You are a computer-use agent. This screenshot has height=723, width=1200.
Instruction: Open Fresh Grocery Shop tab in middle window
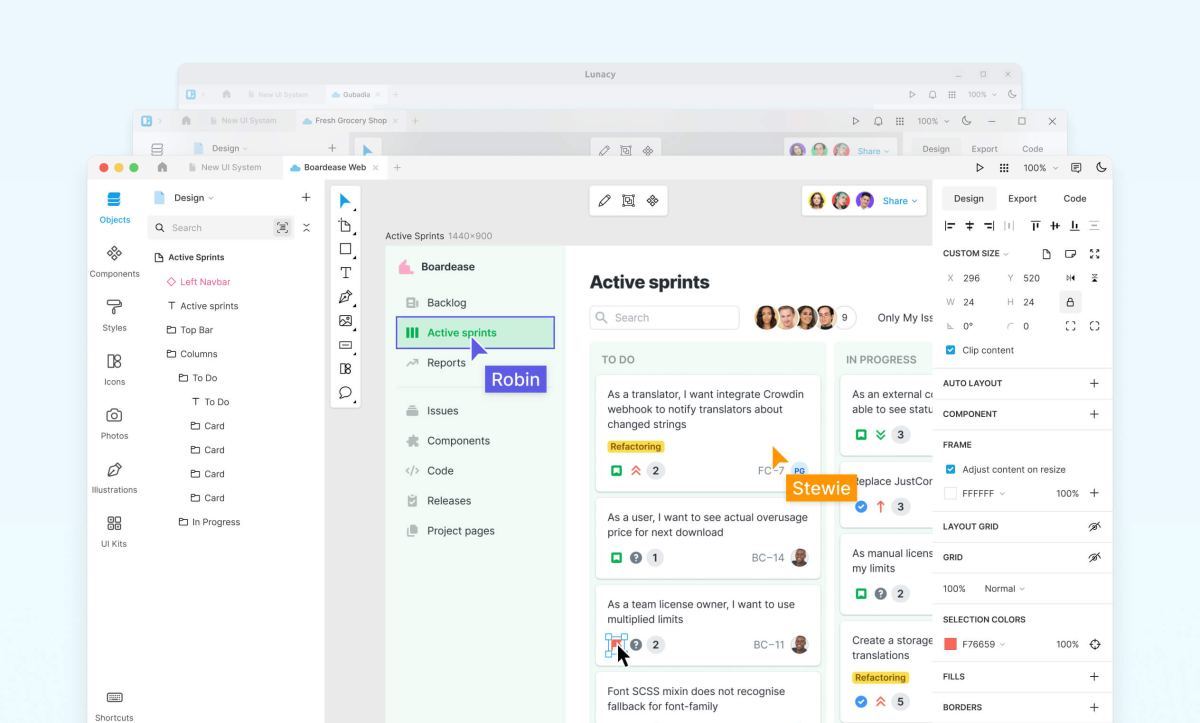[x=350, y=121]
